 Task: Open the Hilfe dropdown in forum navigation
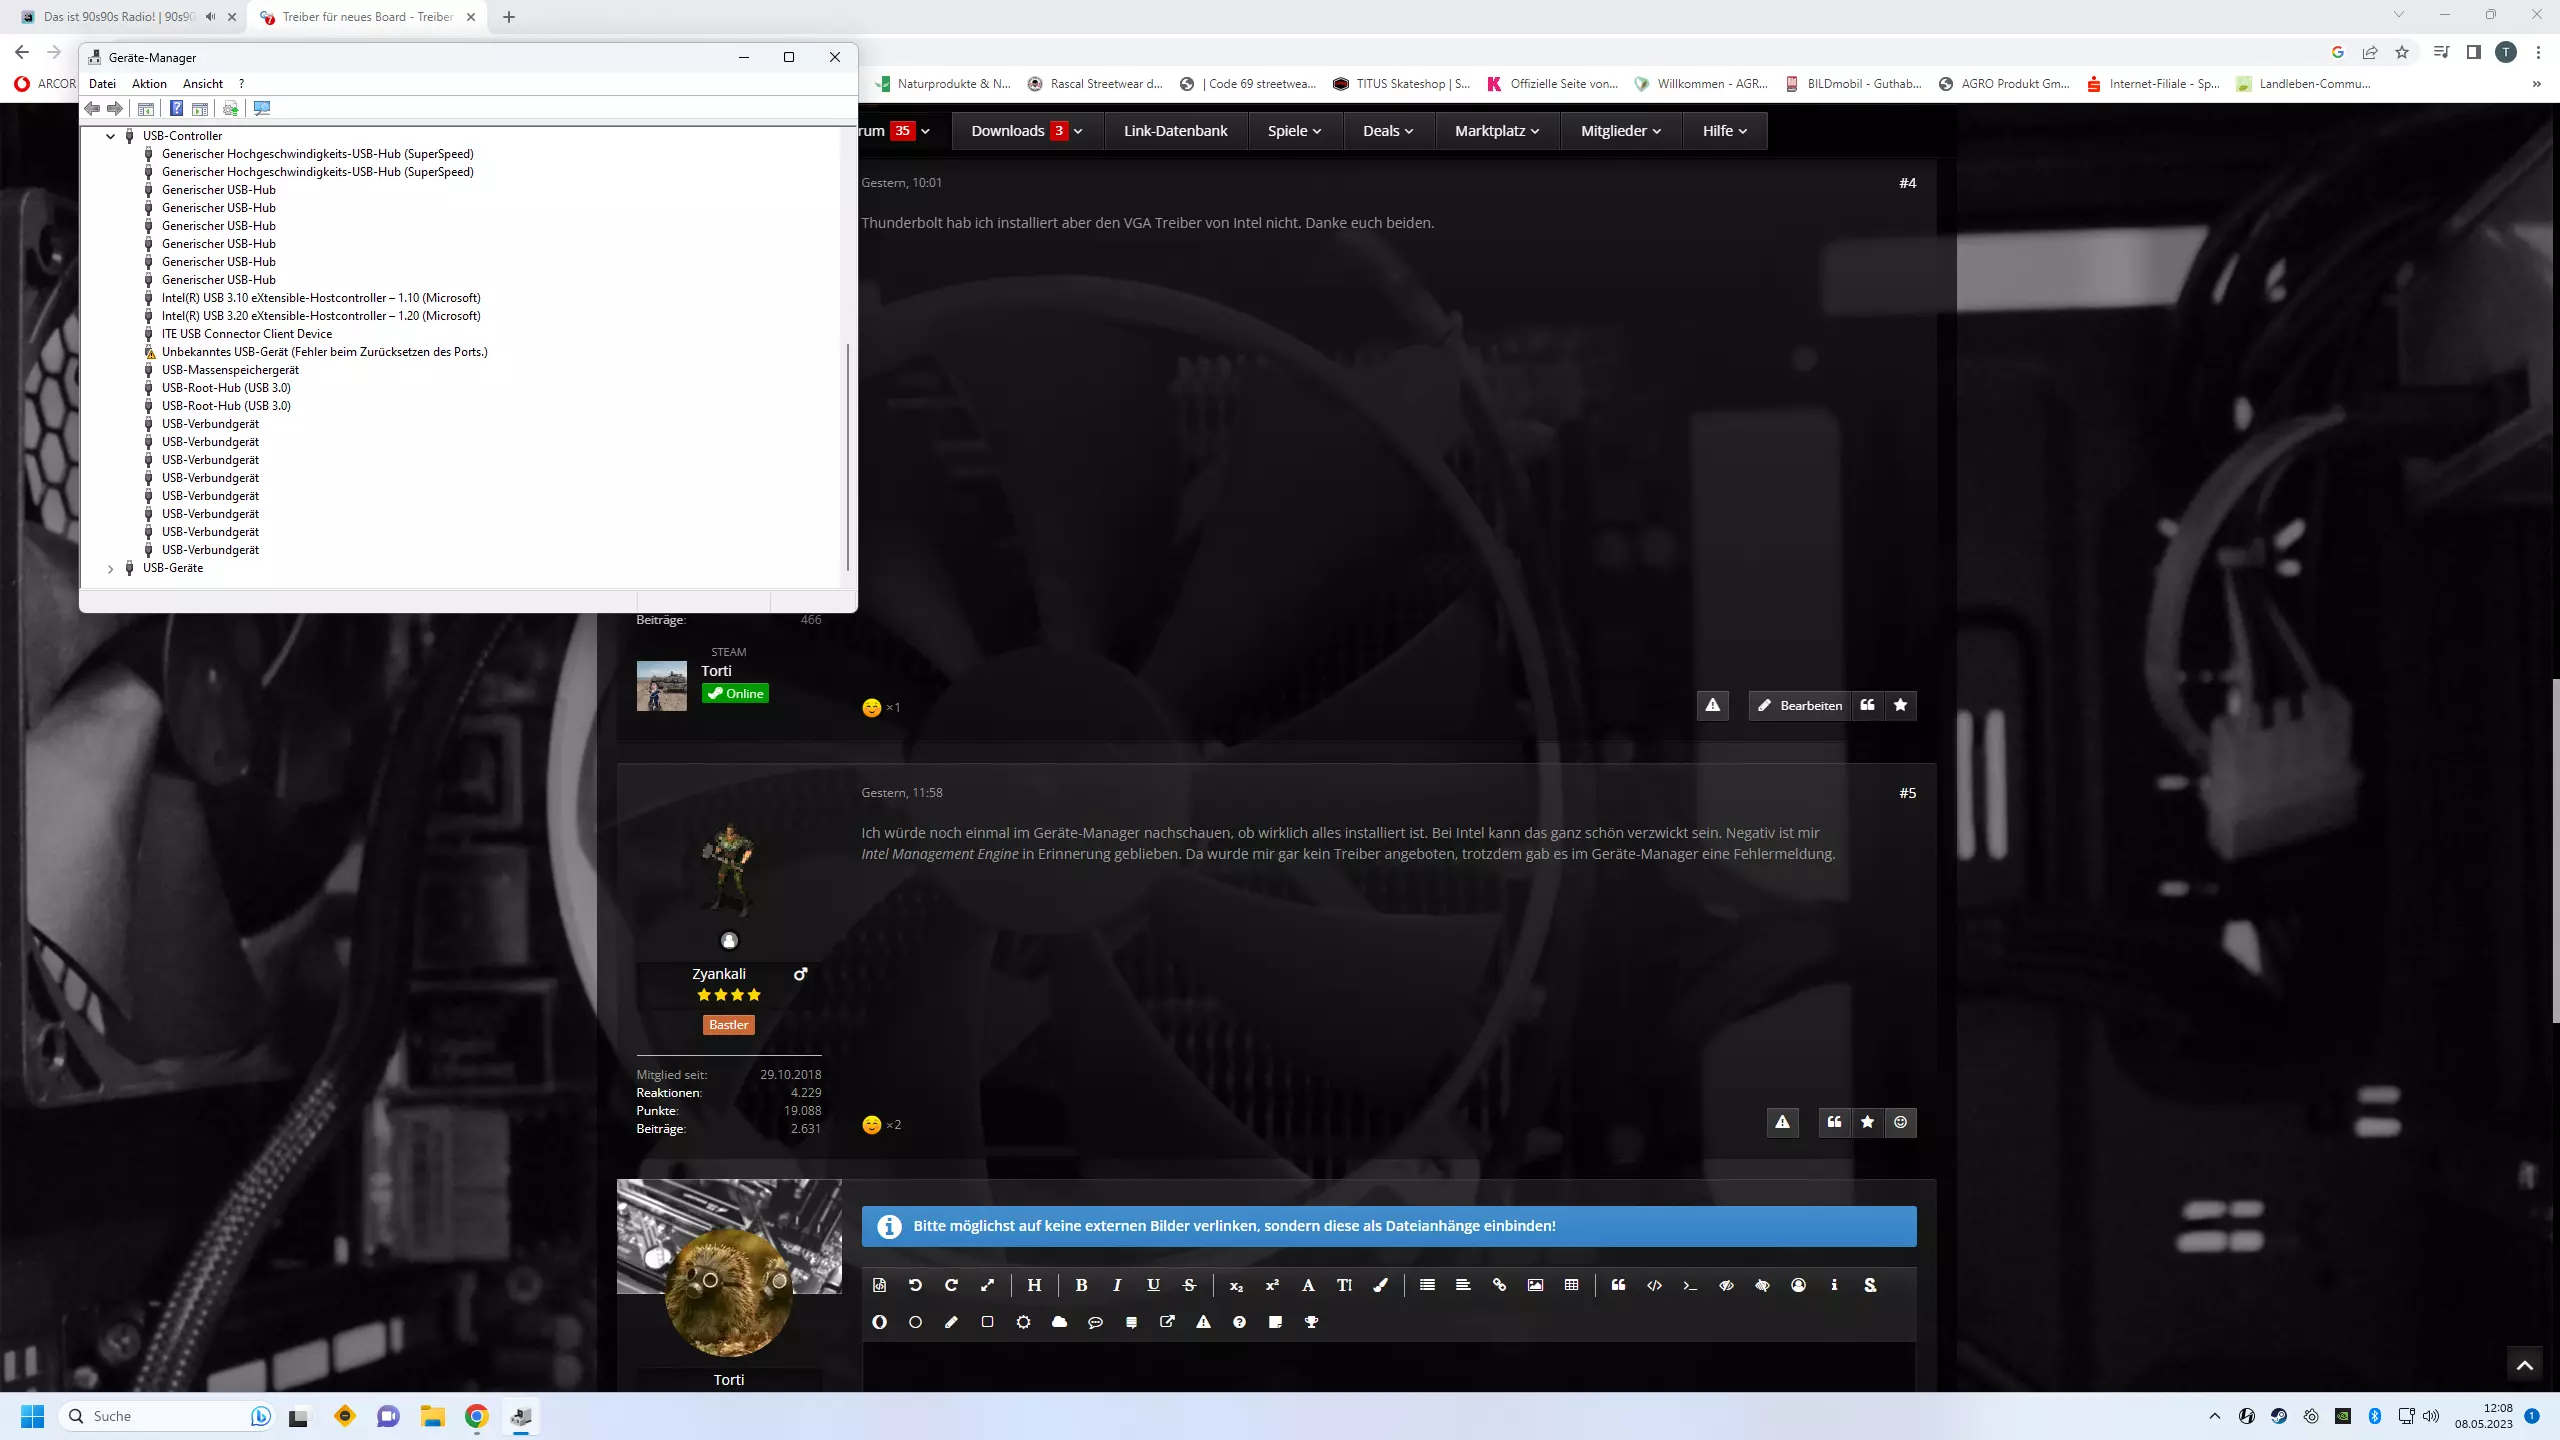1725,131
